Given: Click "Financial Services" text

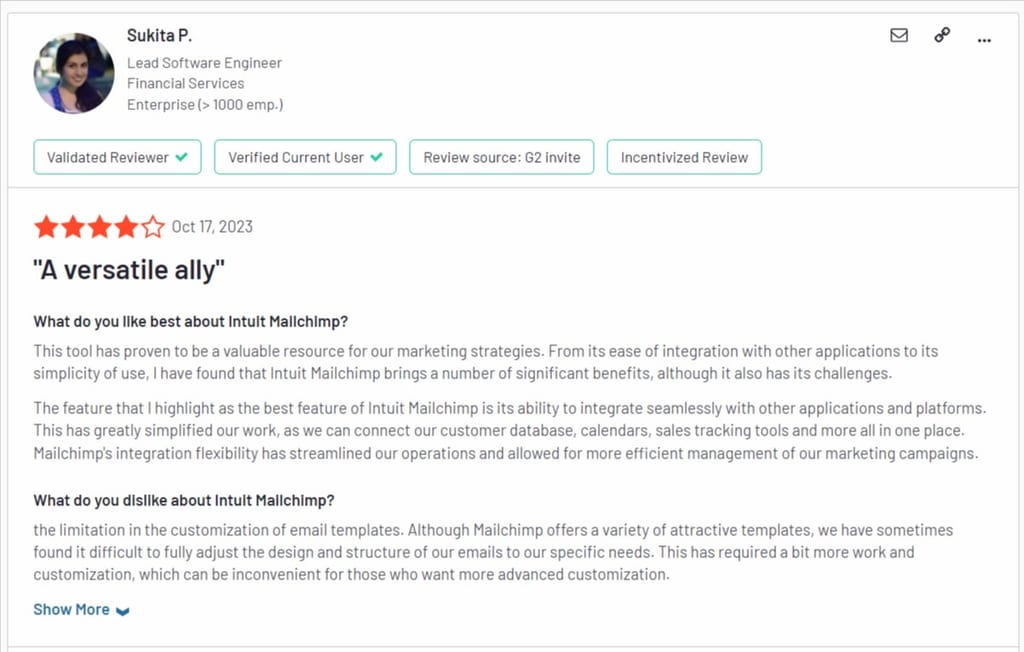Looking at the screenshot, I should click(x=185, y=84).
